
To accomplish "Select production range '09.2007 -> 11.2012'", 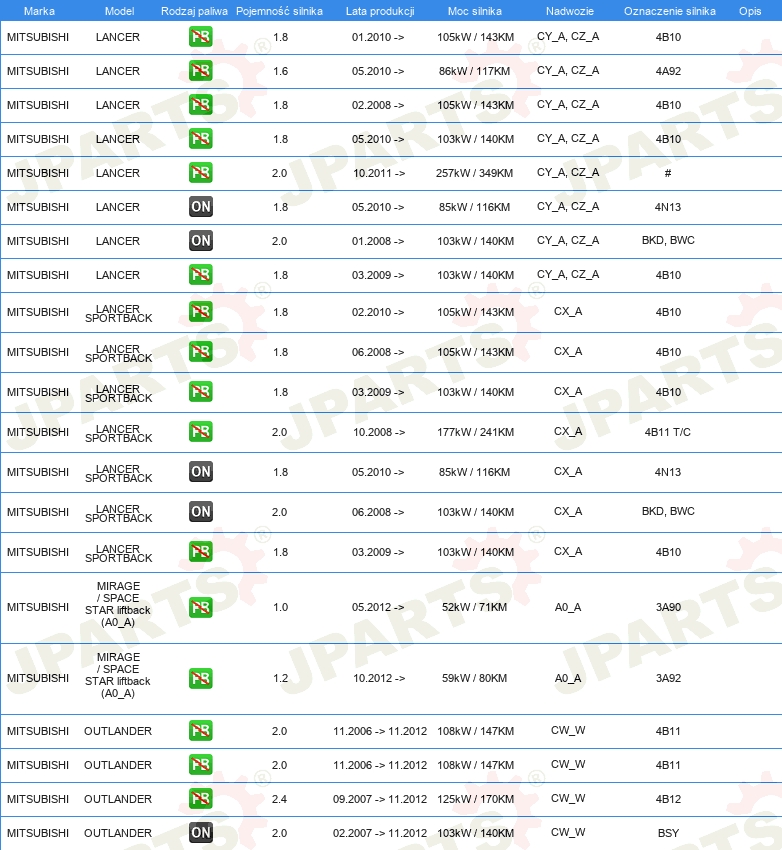I will pos(380,799).
